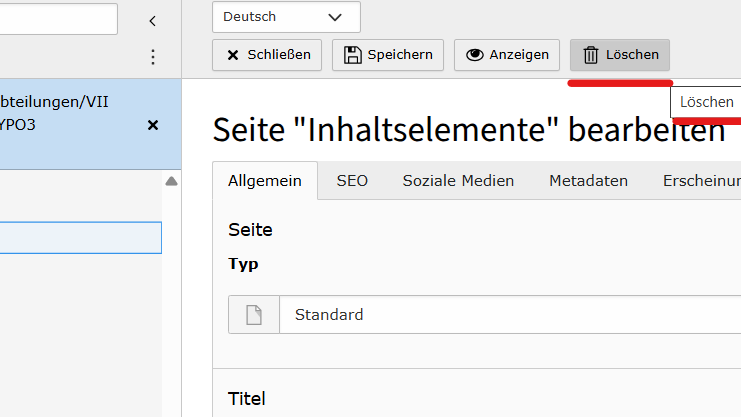Toggle page preview via Anzeigen eye icon

[474, 55]
